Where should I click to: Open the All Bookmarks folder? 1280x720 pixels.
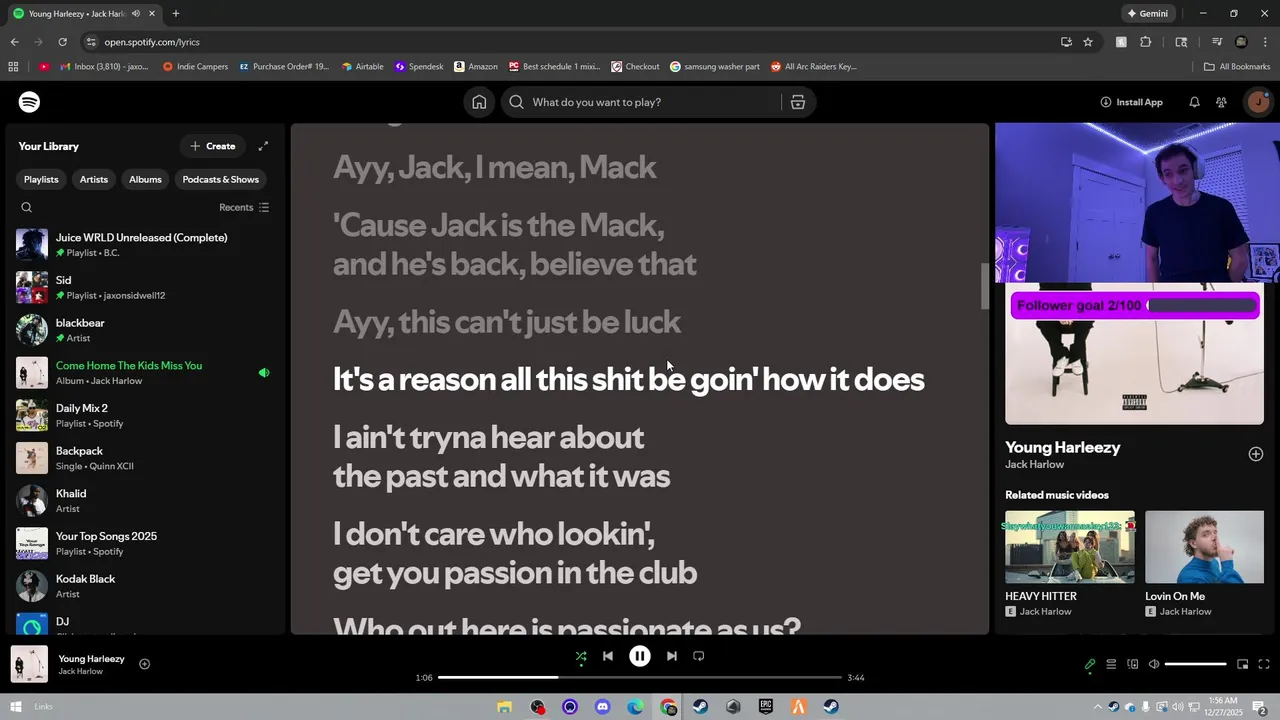coord(1237,67)
